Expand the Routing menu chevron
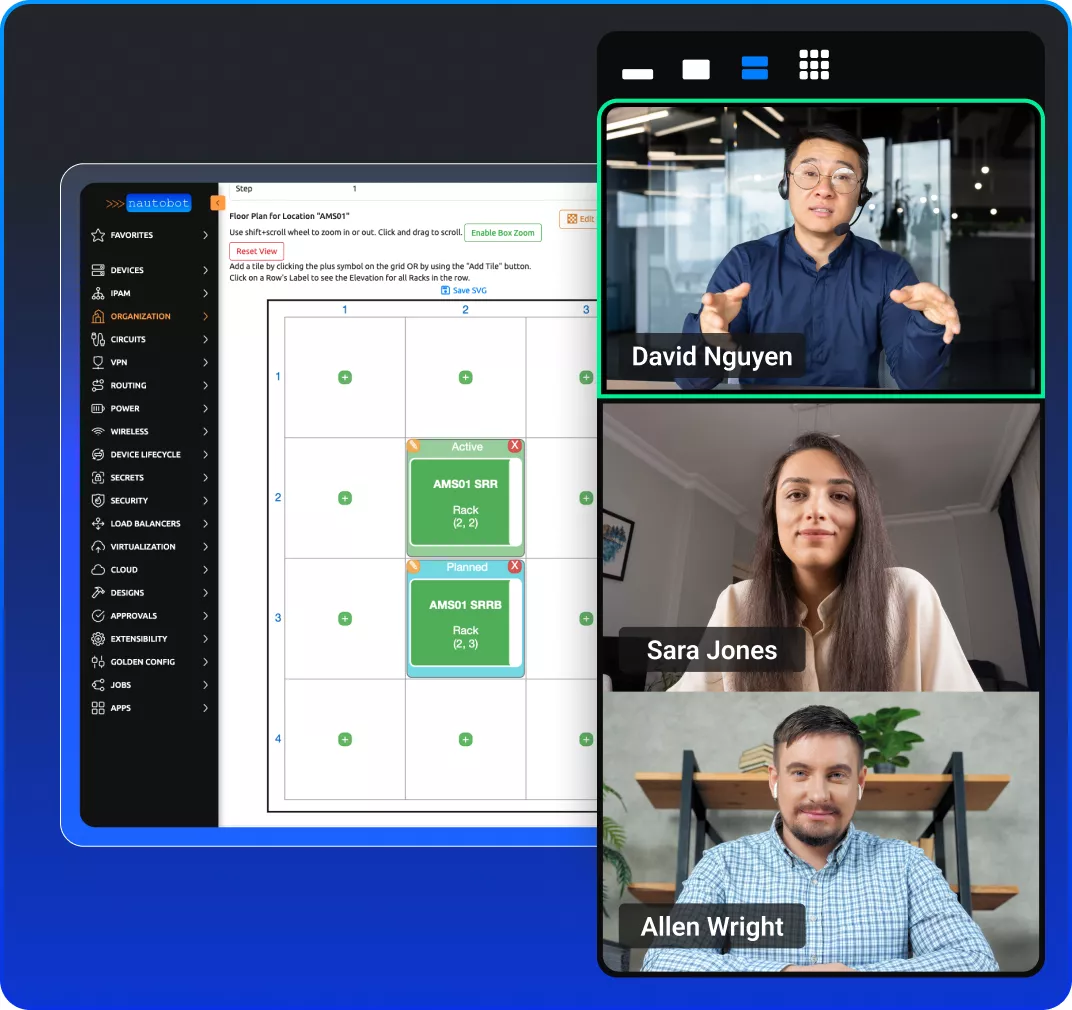 point(205,386)
